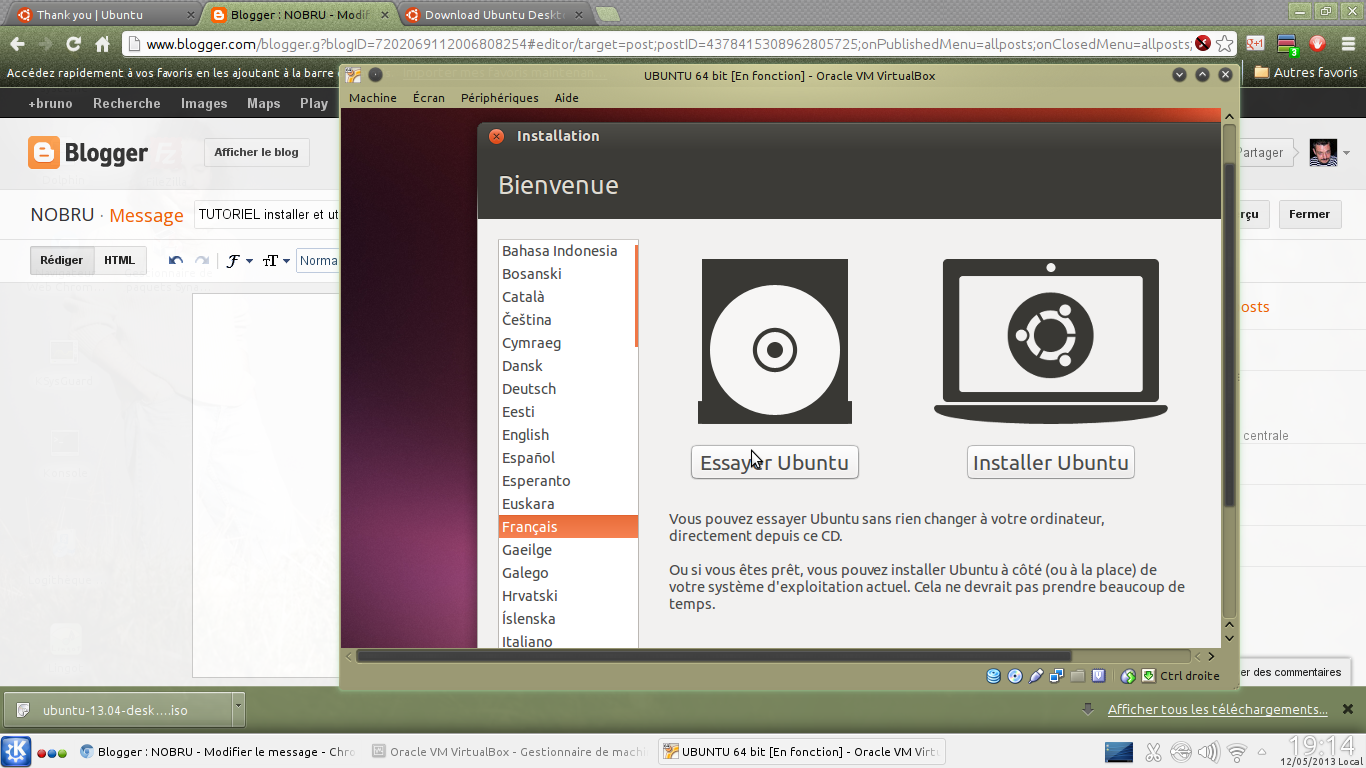Click the Chrome back arrow

pos(17,44)
